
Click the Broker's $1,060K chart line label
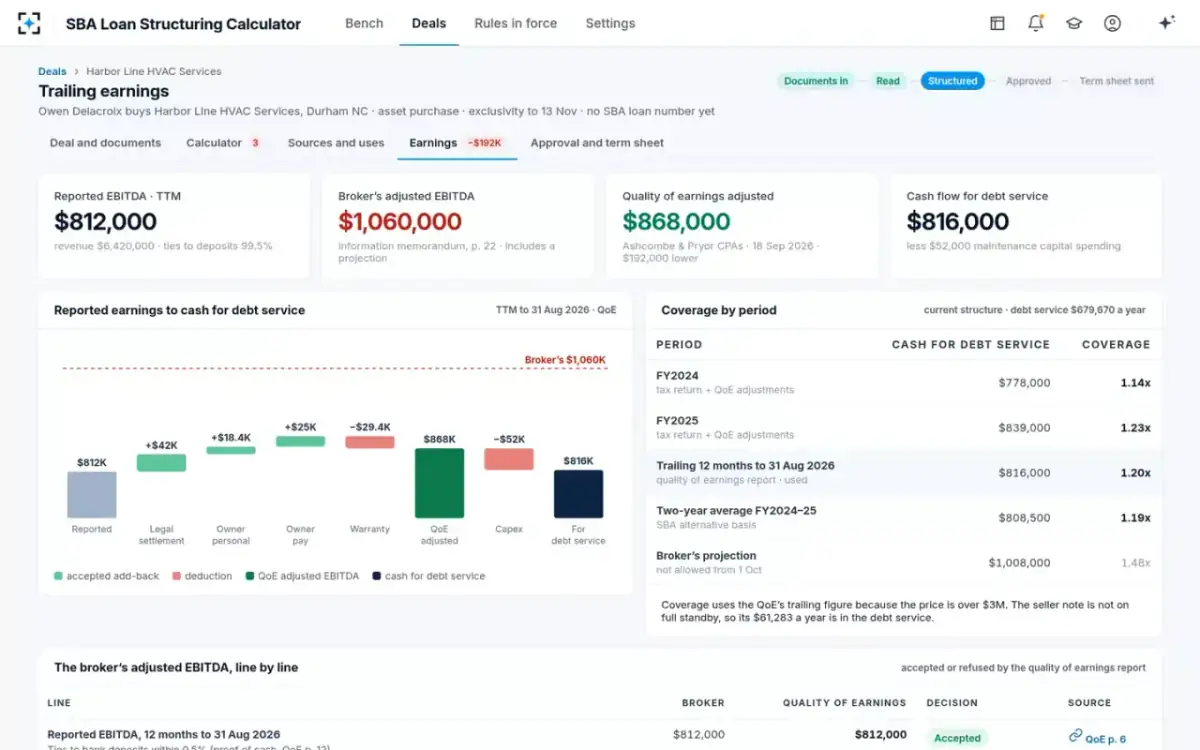pyautogui.click(x=565, y=360)
